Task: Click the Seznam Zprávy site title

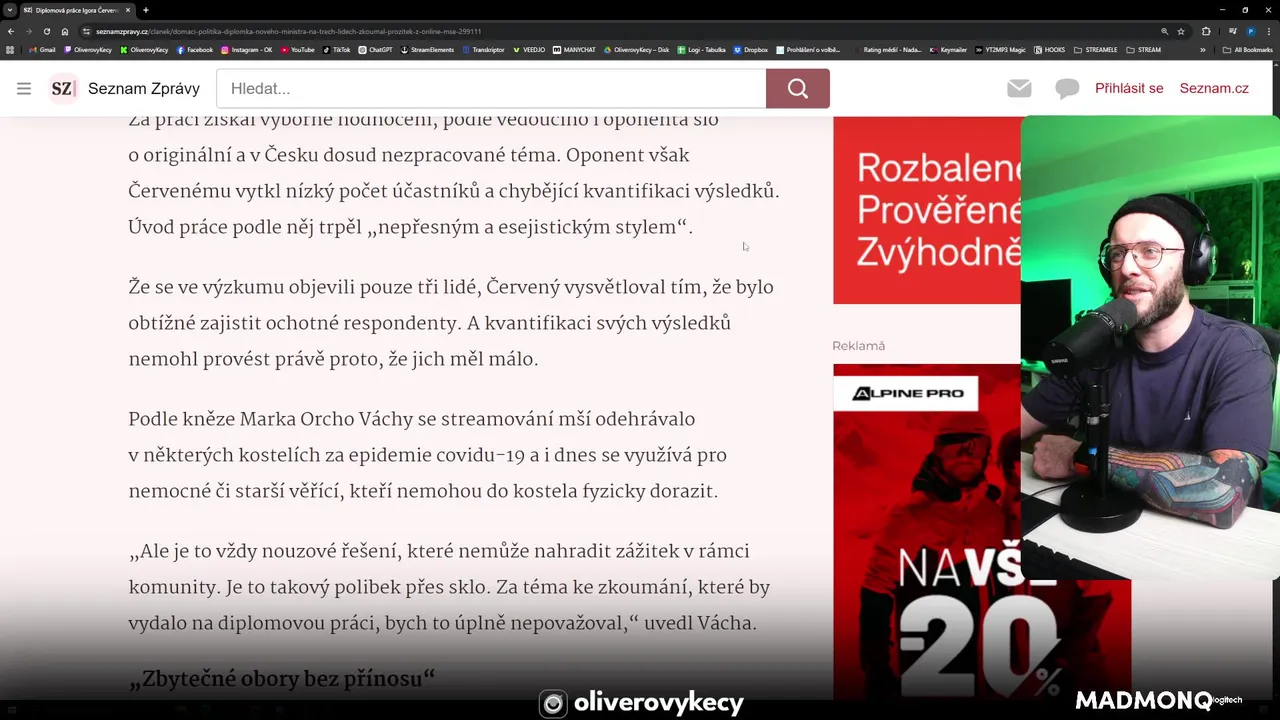Action: pyautogui.click(x=144, y=88)
